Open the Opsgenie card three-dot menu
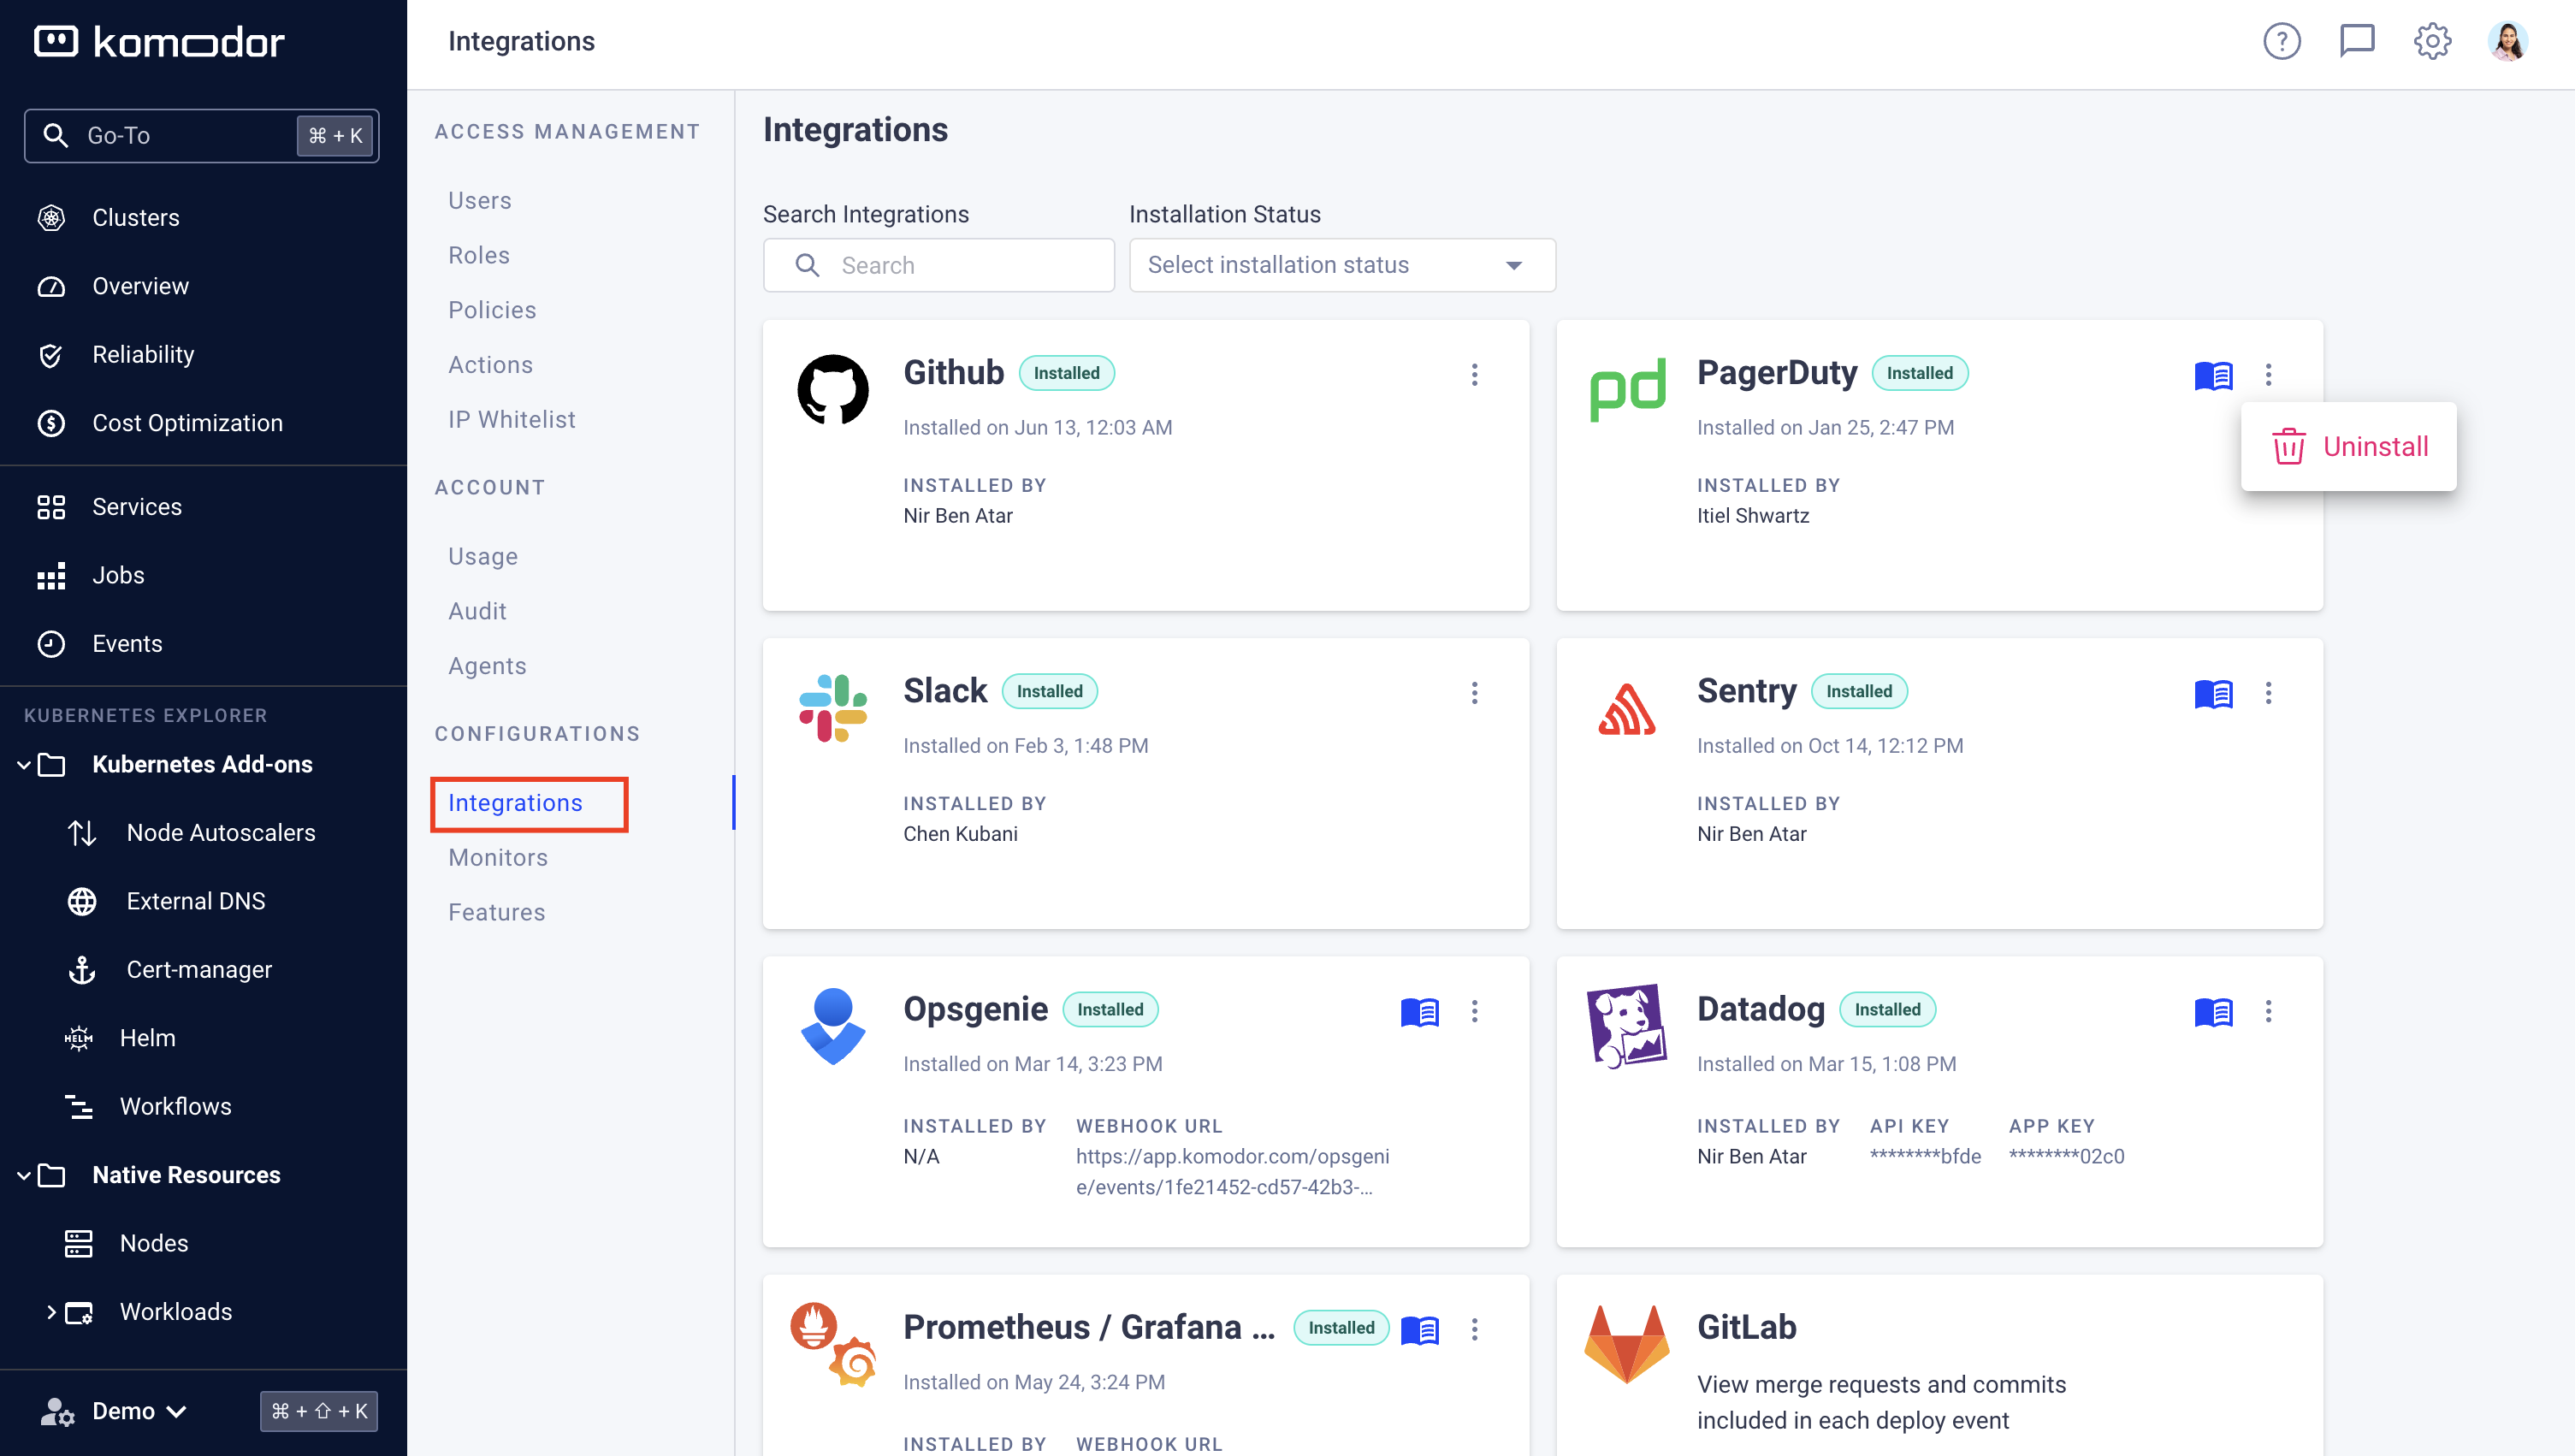This screenshot has width=2575, height=1456. (1474, 1011)
